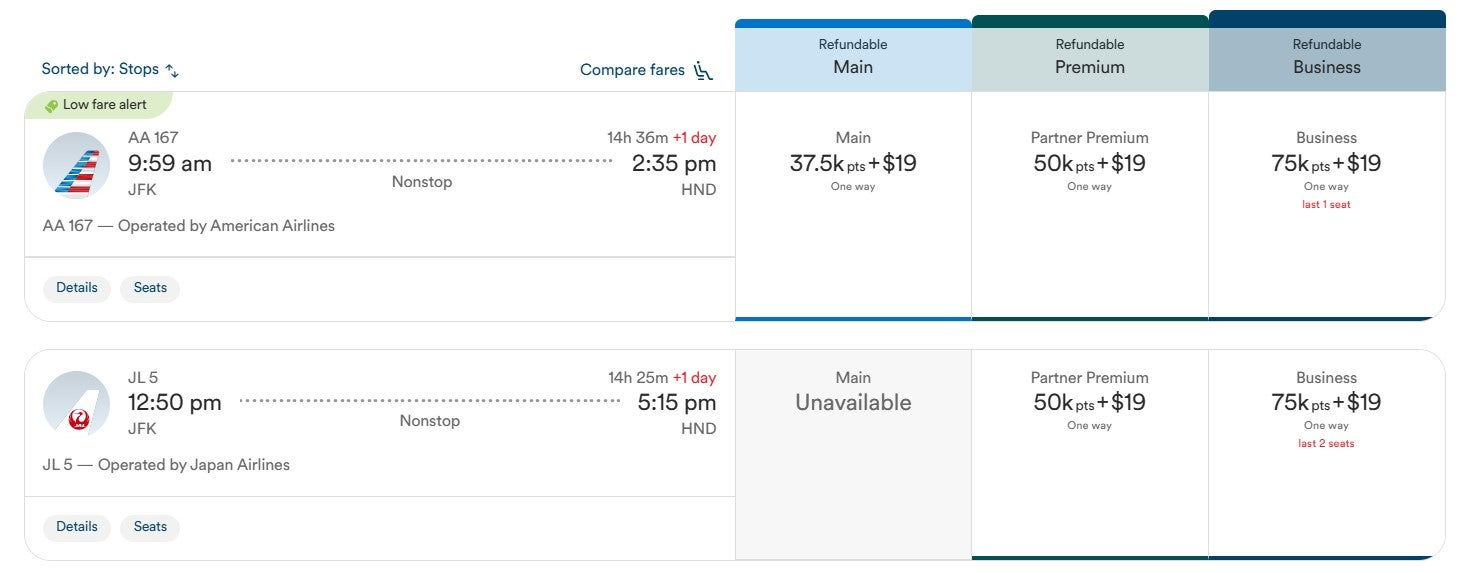
Task: Open Details for flight JL 5
Action: [x=77, y=527]
